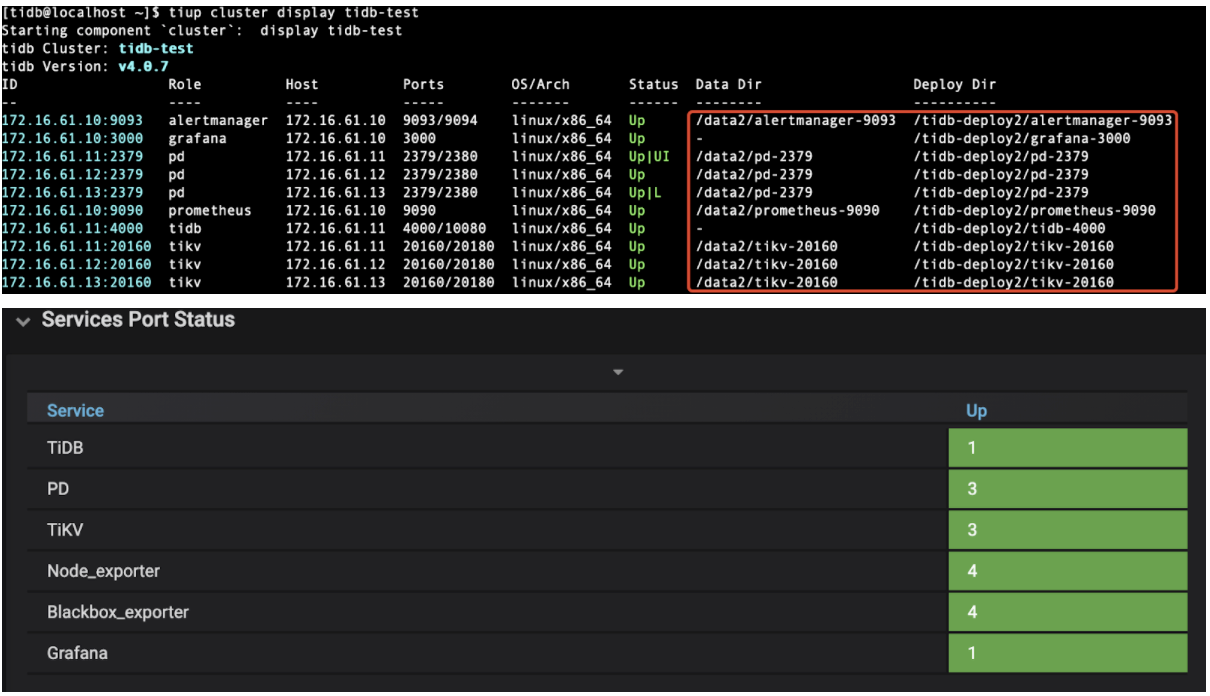Click the prometheus role text
The width and height of the screenshot is (1210, 696).
[x=210, y=210]
